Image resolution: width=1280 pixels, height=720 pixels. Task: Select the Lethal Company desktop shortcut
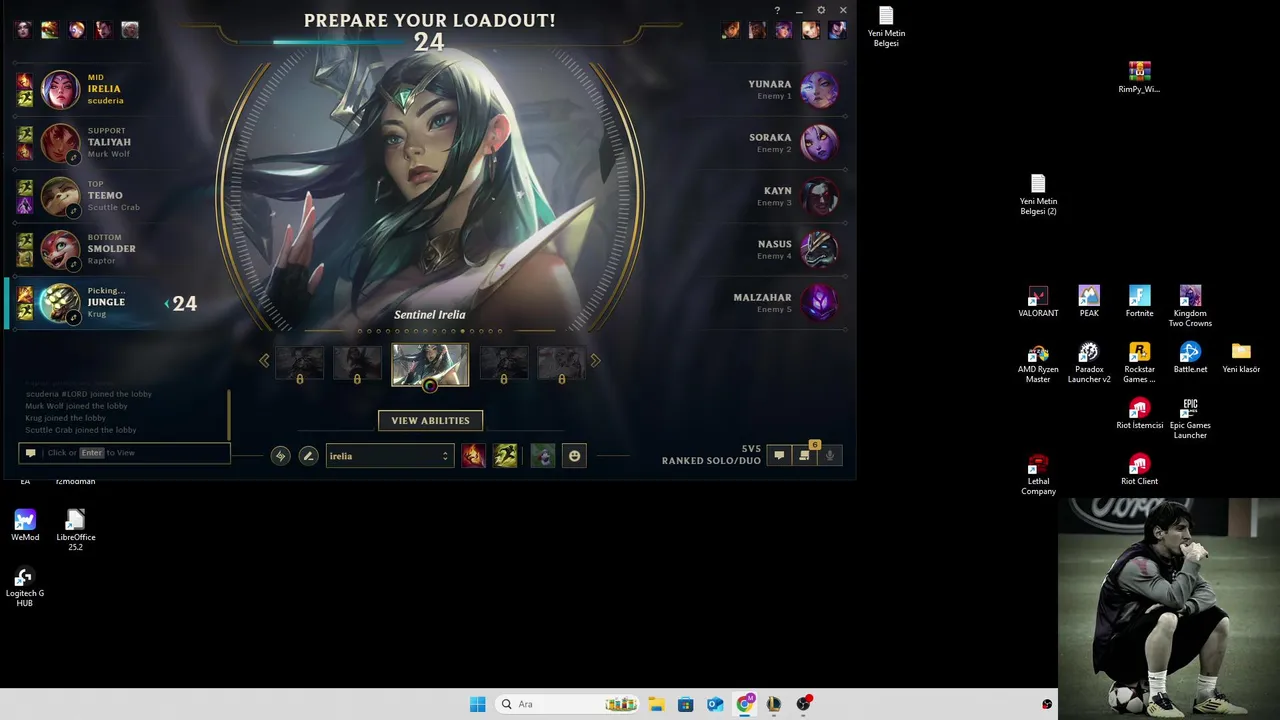click(1038, 474)
